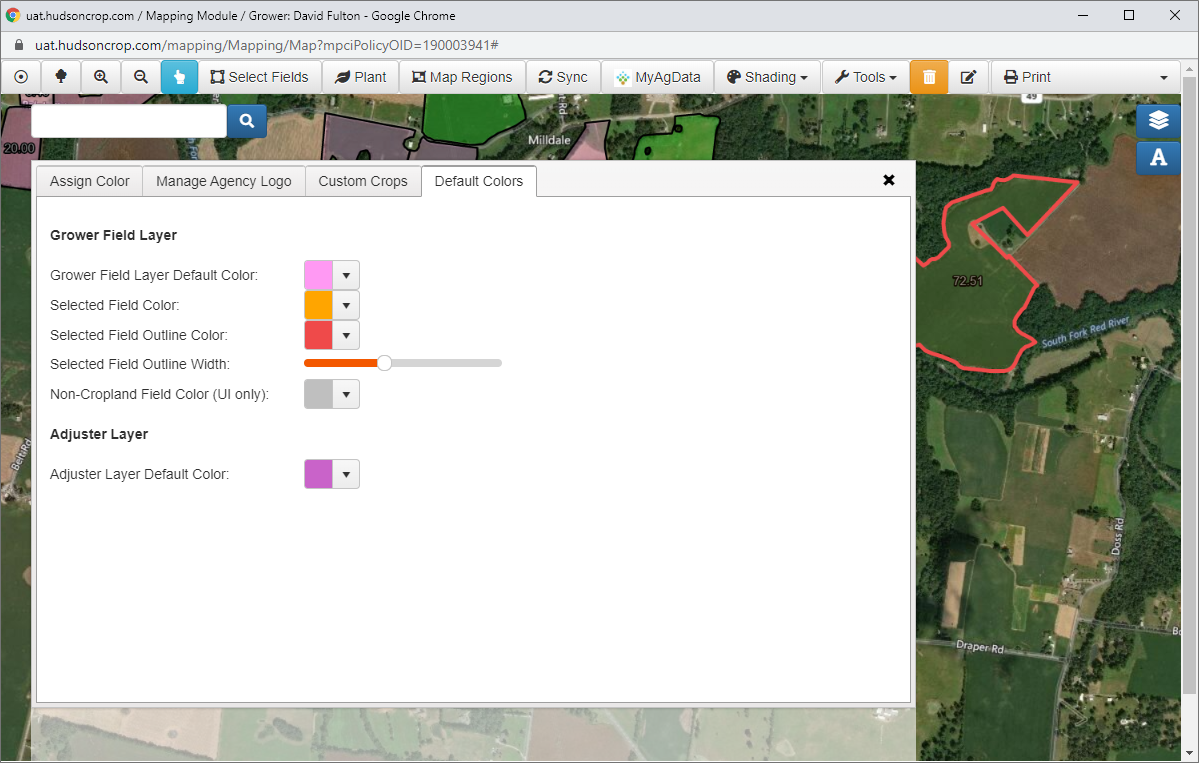Zoom in with the magnifier plus icon
Viewport: 1199px width, 763px height.
click(x=101, y=77)
